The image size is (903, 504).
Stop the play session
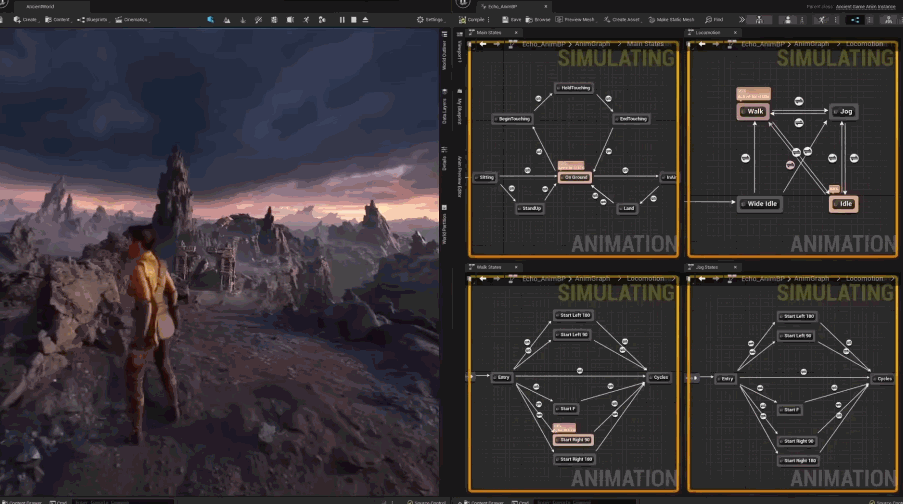click(x=354, y=20)
